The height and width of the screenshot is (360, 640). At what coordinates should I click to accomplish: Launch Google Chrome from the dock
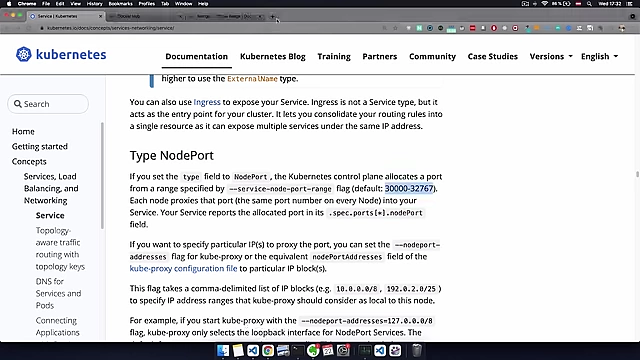(268, 351)
